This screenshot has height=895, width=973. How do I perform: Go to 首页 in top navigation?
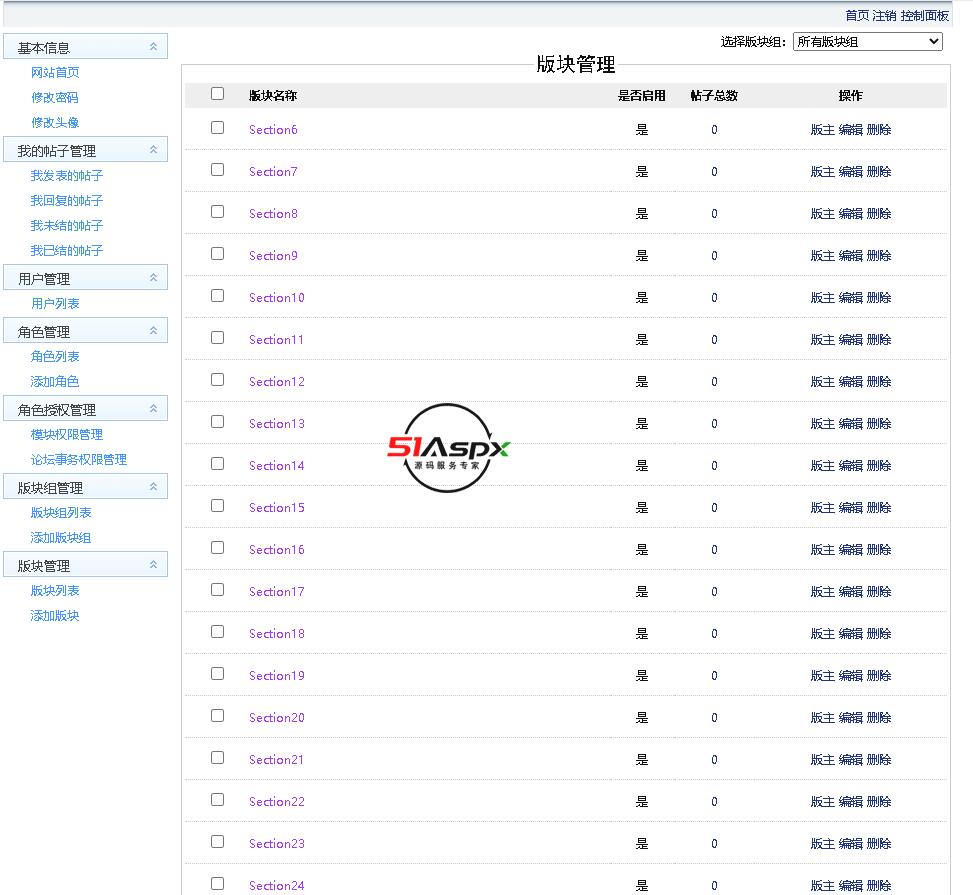[857, 15]
